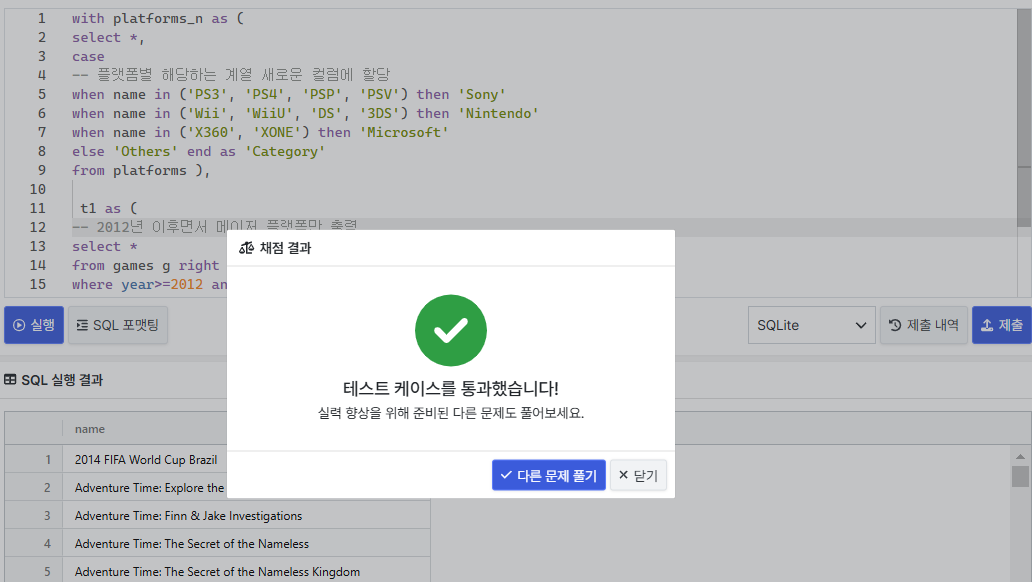The height and width of the screenshot is (582, 1032).
Task: Click row number 2 in results table
Action: pos(47,488)
